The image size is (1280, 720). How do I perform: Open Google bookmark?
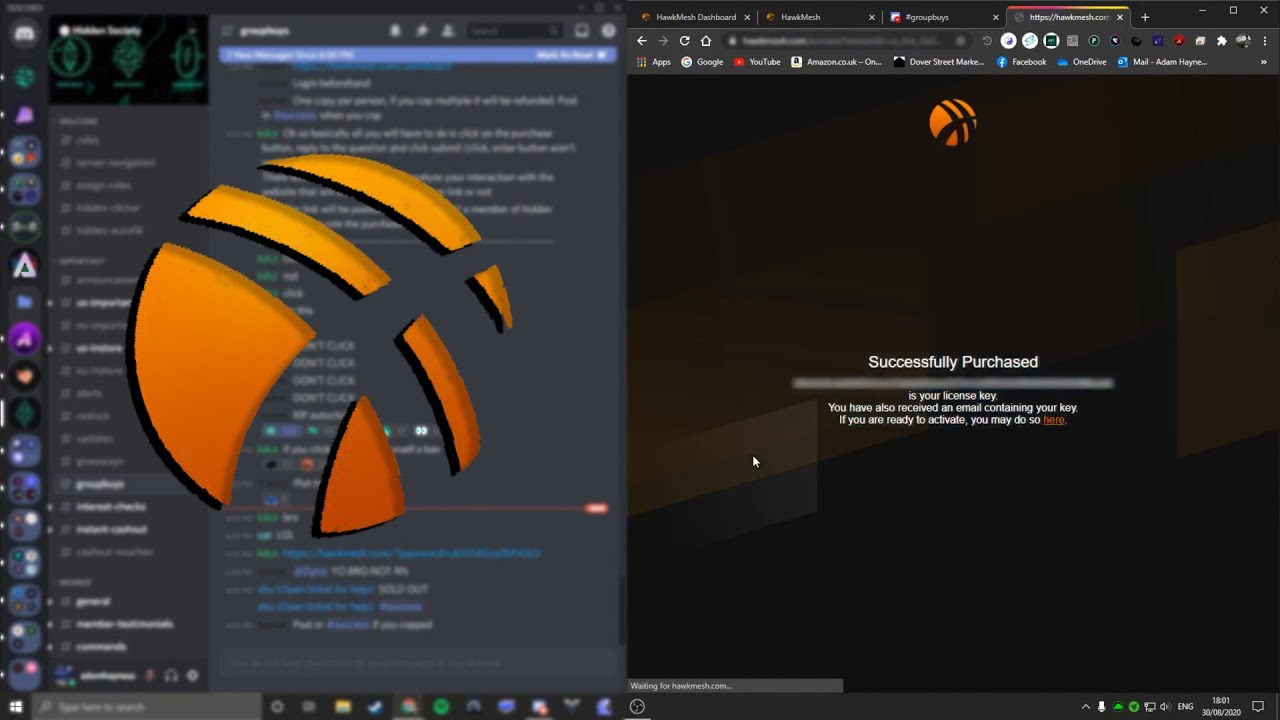(702, 62)
